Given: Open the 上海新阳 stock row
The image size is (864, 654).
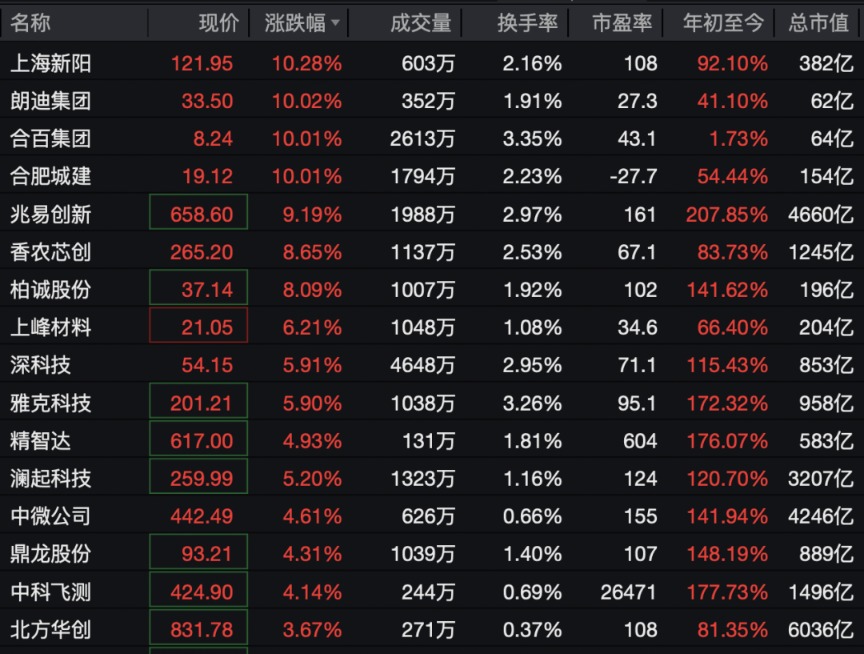Looking at the screenshot, I should tap(432, 63).
